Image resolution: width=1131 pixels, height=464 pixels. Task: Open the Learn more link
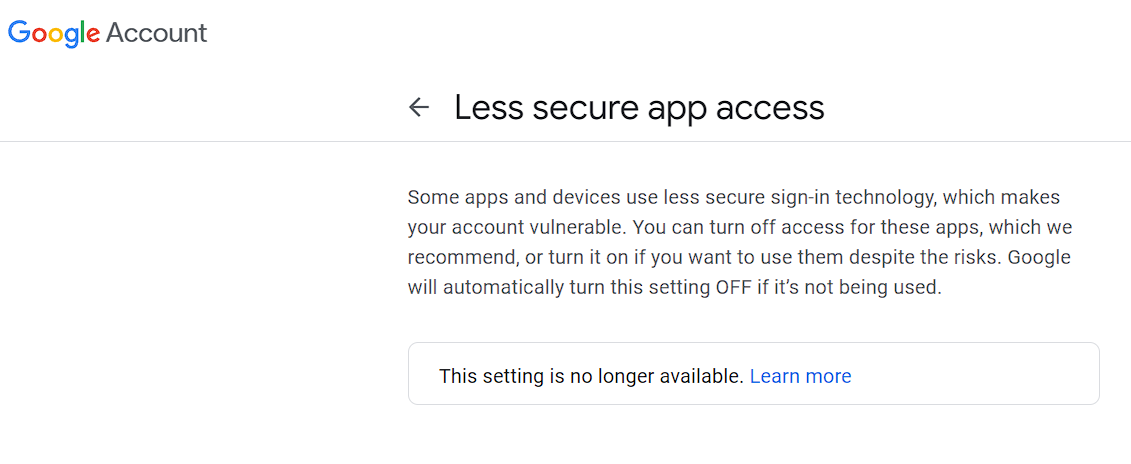coord(800,376)
